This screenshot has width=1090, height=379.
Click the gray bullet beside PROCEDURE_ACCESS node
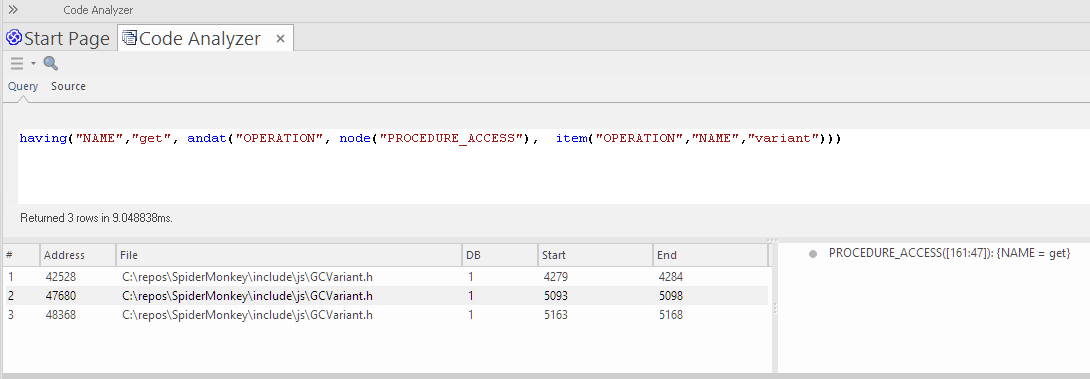coord(813,254)
